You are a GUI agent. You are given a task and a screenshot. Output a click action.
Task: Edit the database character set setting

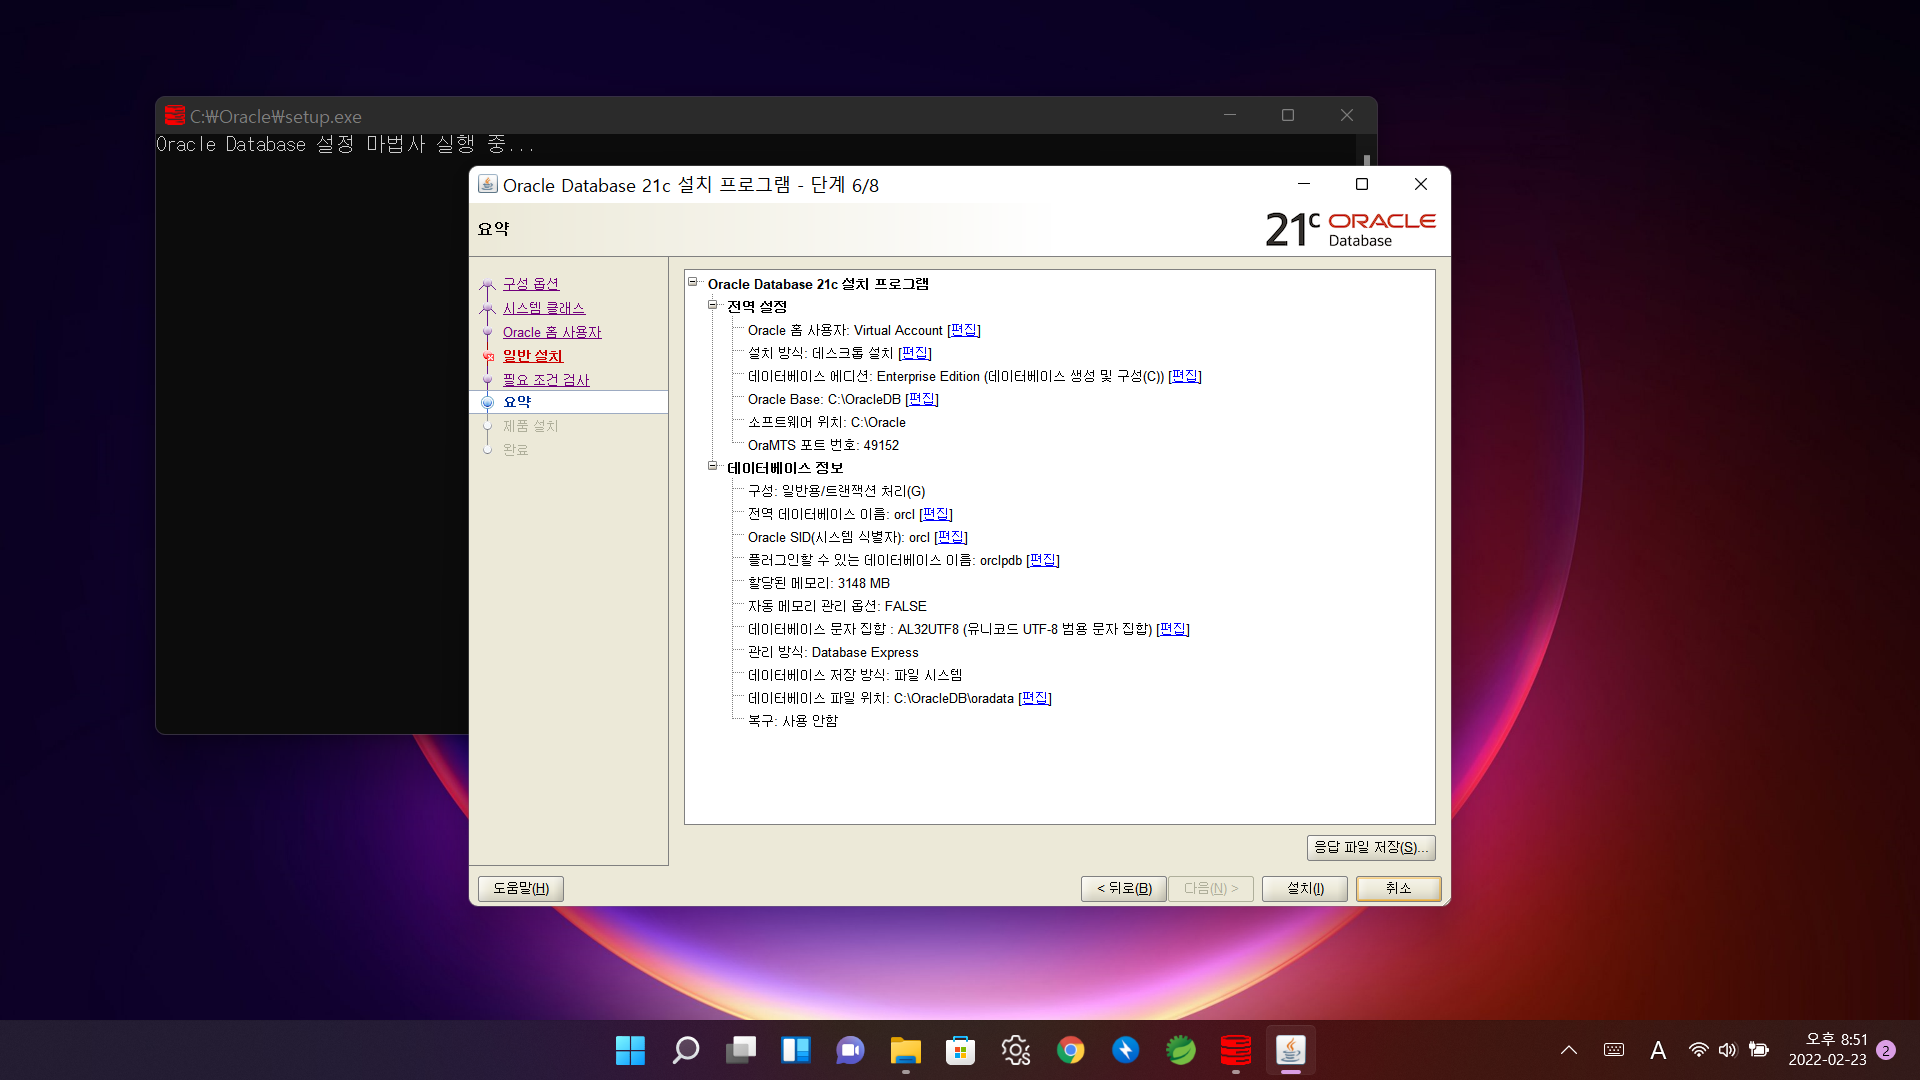pyautogui.click(x=1172, y=629)
